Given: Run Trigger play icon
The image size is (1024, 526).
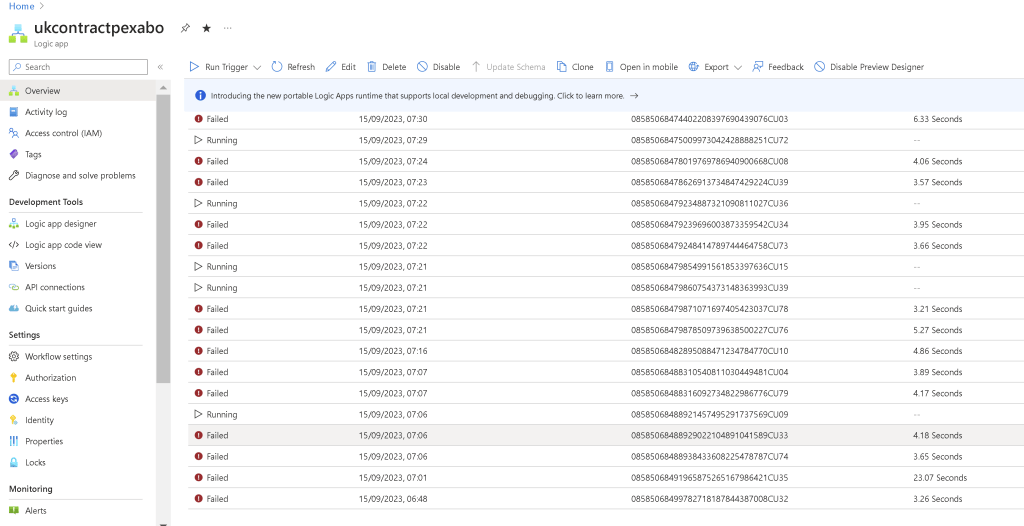Looking at the screenshot, I should coord(194,67).
